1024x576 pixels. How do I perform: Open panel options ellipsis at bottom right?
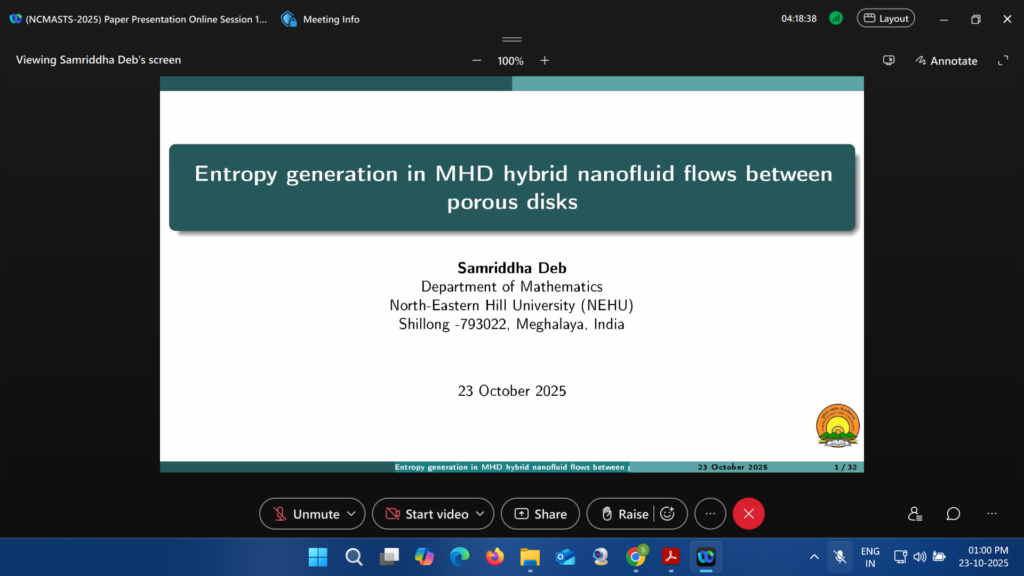click(991, 514)
